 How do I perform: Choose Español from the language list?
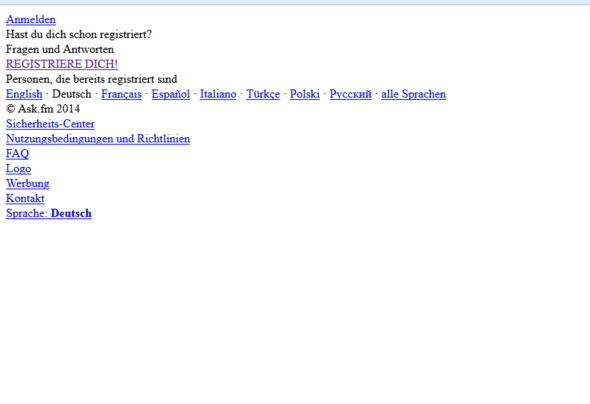(x=171, y=94)
